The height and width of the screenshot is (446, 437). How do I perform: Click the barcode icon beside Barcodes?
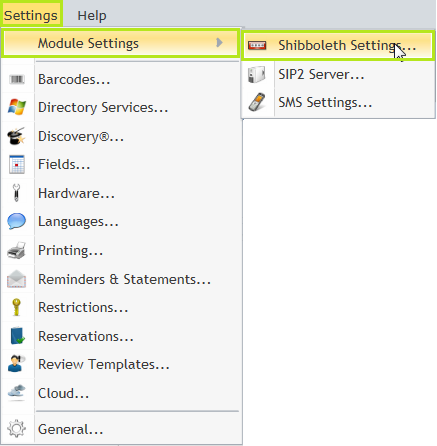[x=17, y=79]
